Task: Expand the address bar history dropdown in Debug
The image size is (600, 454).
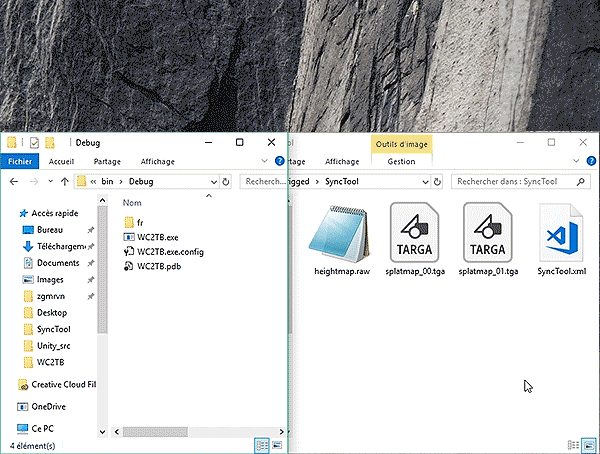Action: click(x=213, y=182)
